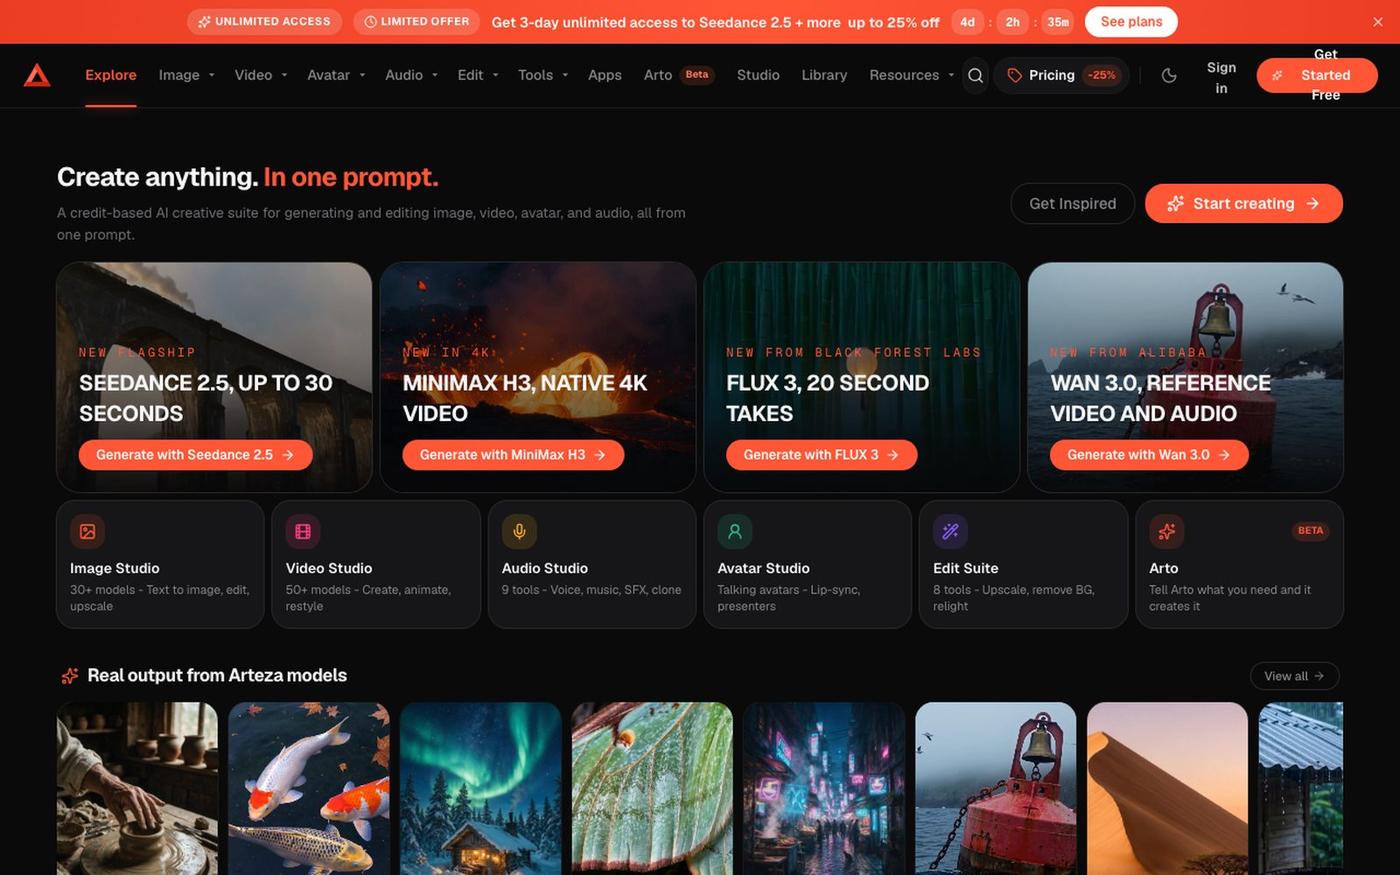Click the Image Studio card icon
The width and height of the screenshot is (1400, 875).
88,532
